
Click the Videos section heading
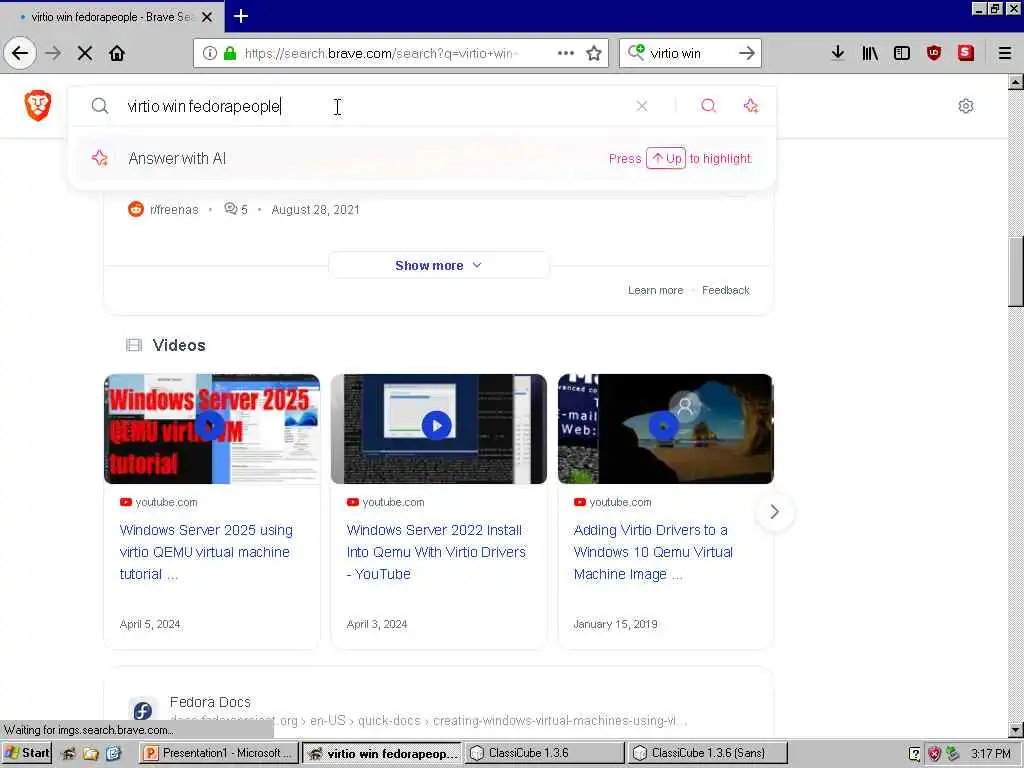(x=179, y=345)
